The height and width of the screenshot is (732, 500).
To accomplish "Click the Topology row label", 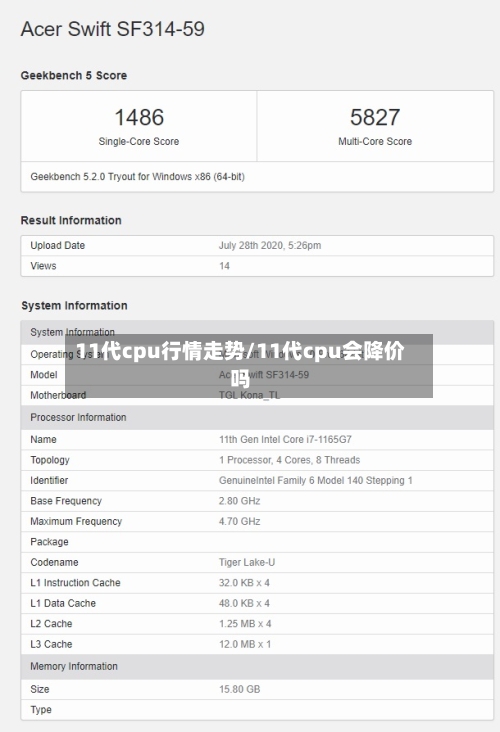I will [x=50, y=460].
